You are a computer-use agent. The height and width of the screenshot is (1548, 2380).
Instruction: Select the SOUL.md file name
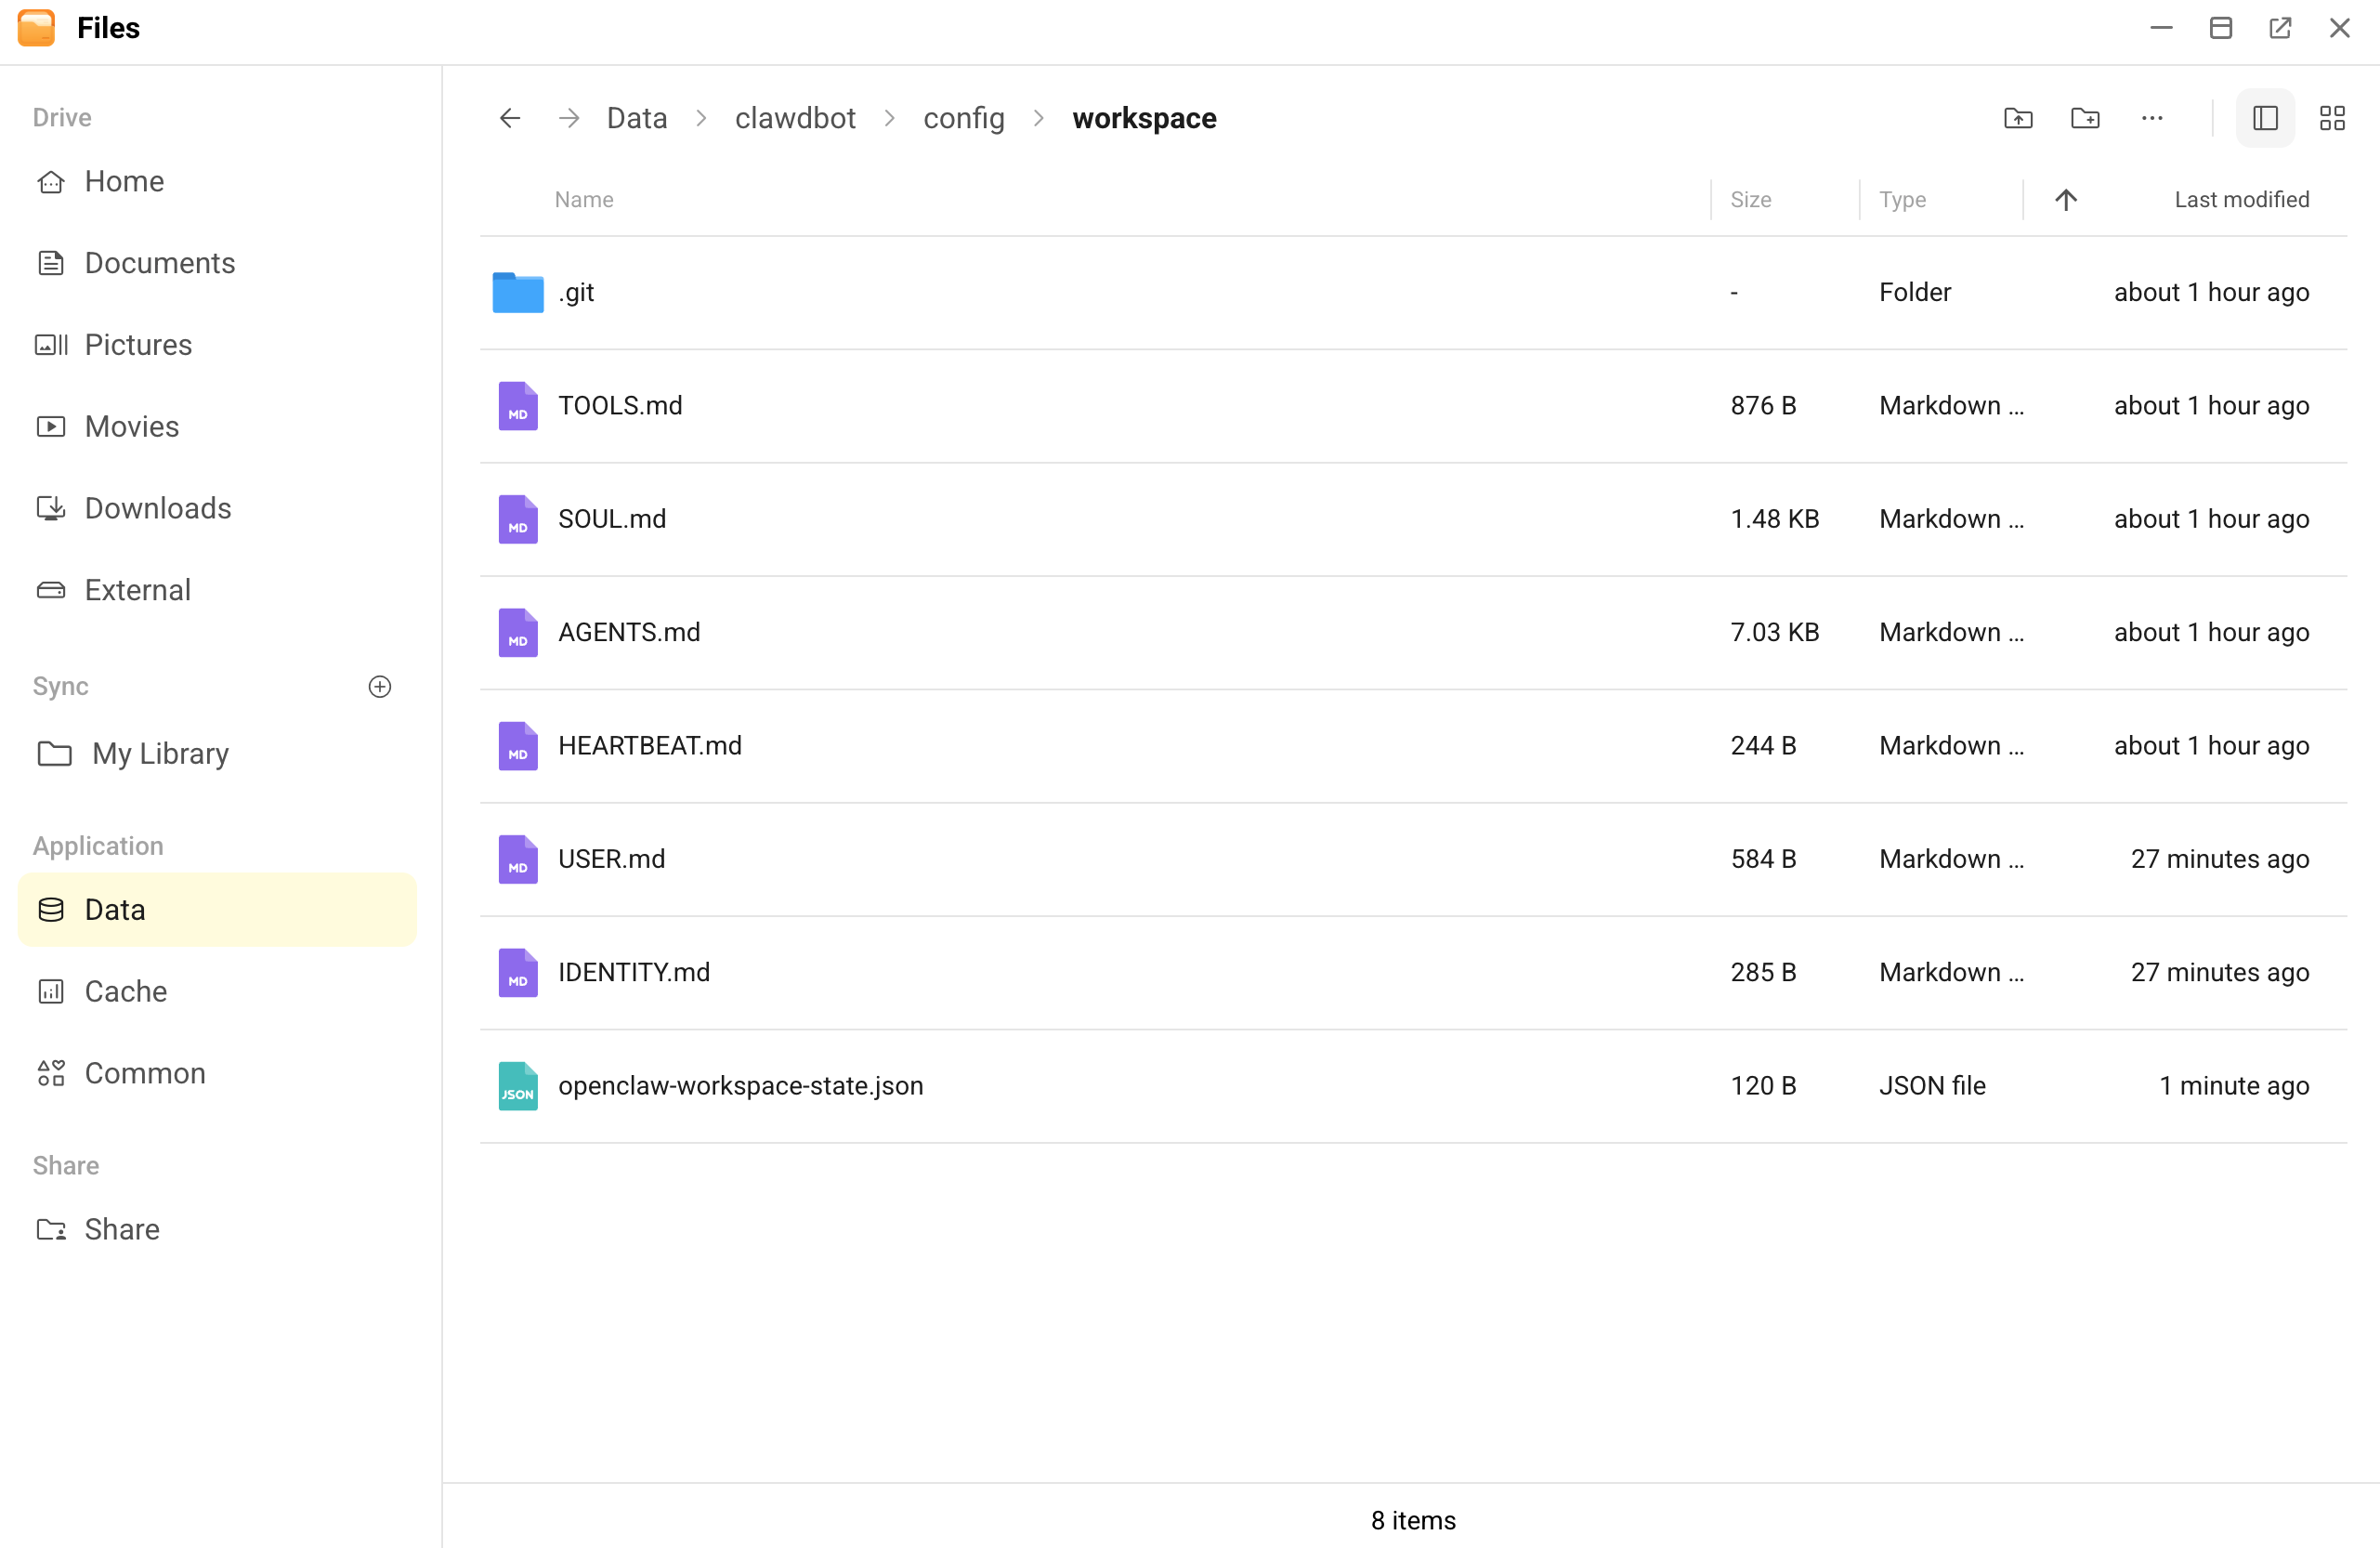coord(612,519)
